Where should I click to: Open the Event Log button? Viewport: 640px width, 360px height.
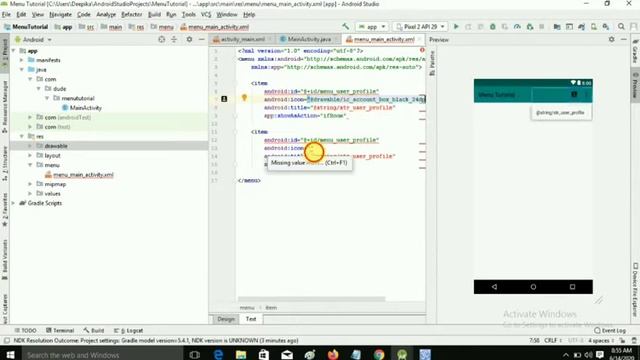coord(610,330)
